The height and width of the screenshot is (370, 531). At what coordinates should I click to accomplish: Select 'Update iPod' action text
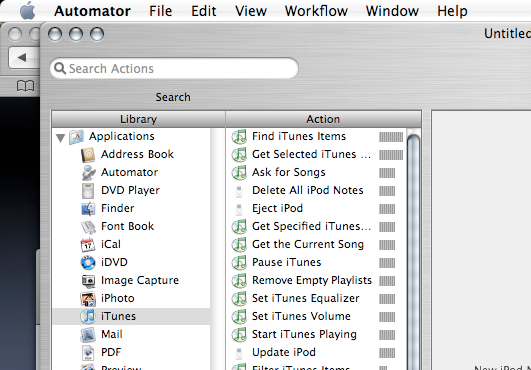284,352
